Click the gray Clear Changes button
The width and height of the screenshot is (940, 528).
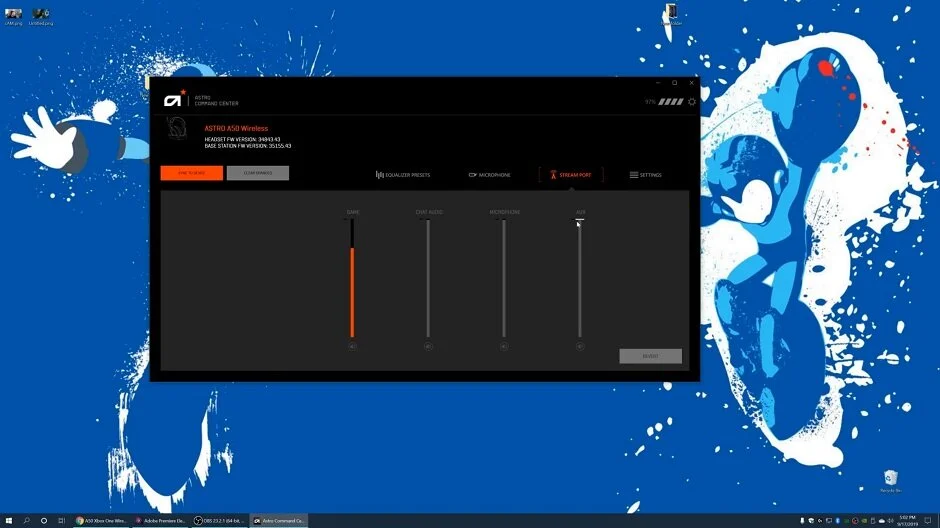pyautogui.click(x=258, y=173)
